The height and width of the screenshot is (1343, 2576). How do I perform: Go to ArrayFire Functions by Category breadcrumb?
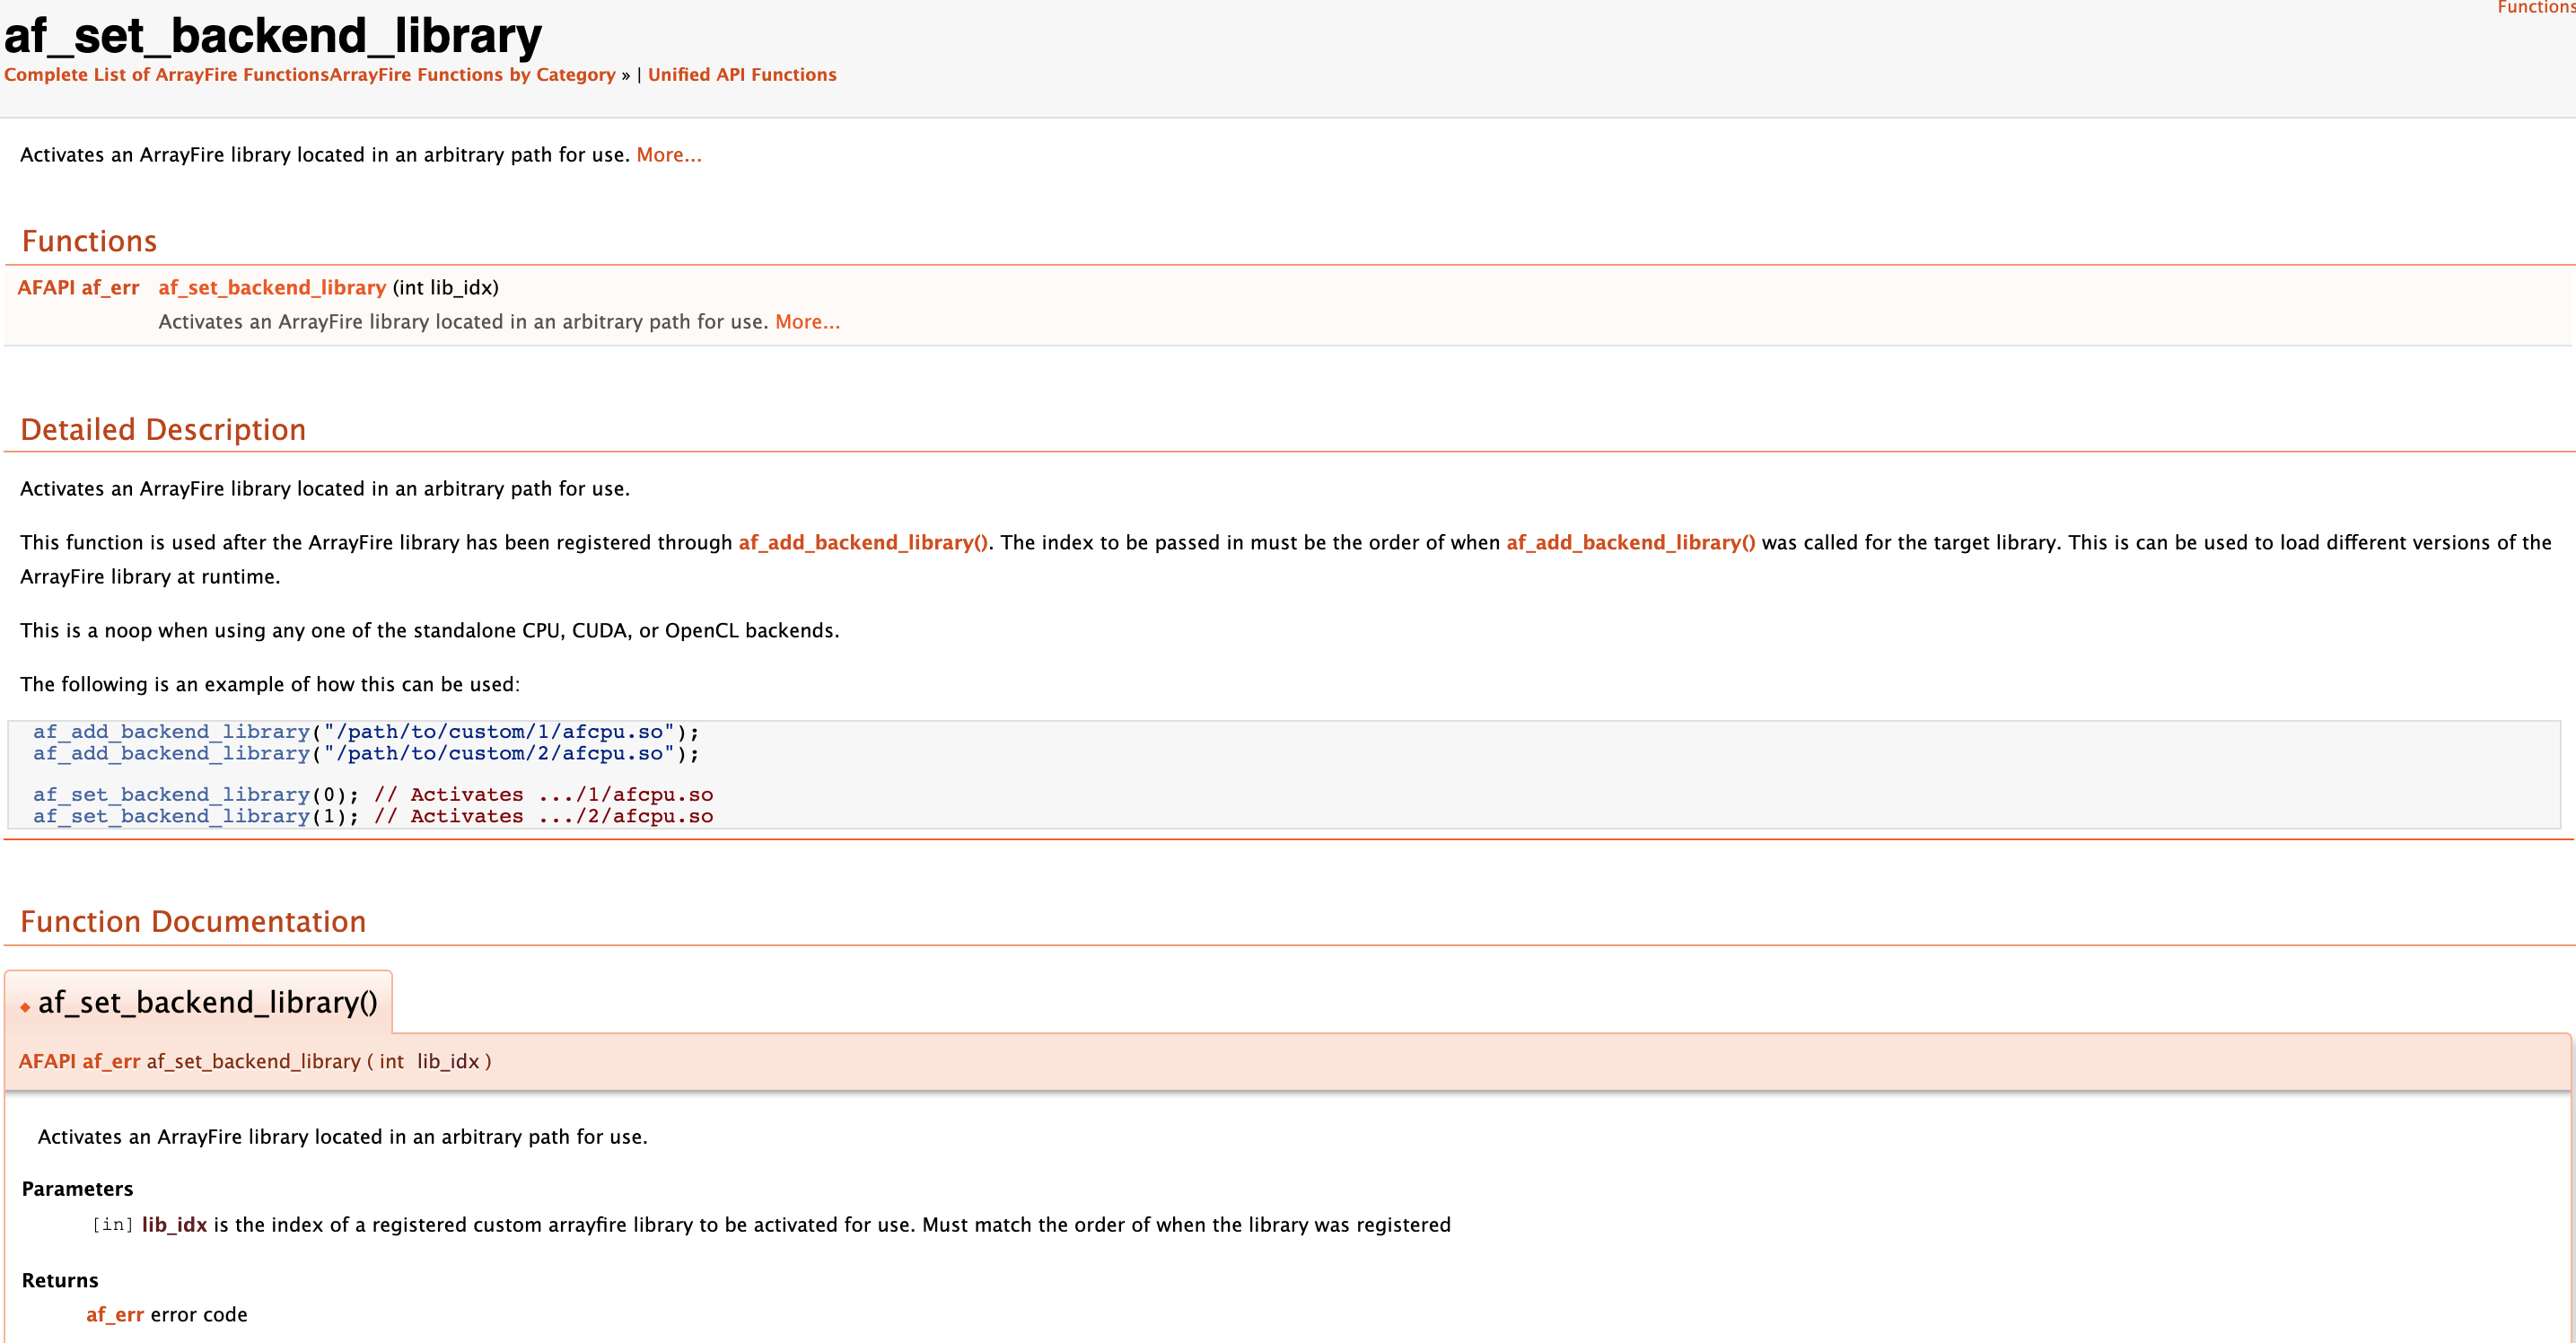point(472,75)
